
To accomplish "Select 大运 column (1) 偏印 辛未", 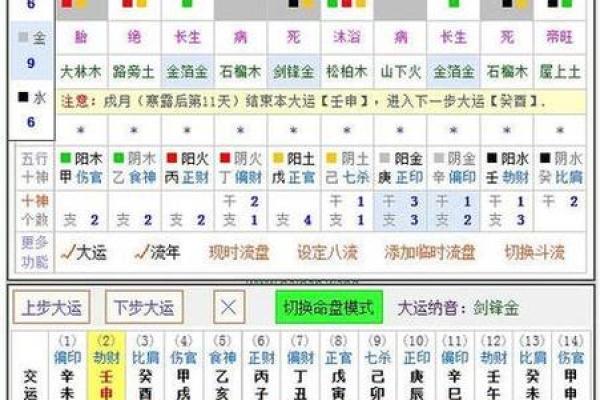I will 67,367.
